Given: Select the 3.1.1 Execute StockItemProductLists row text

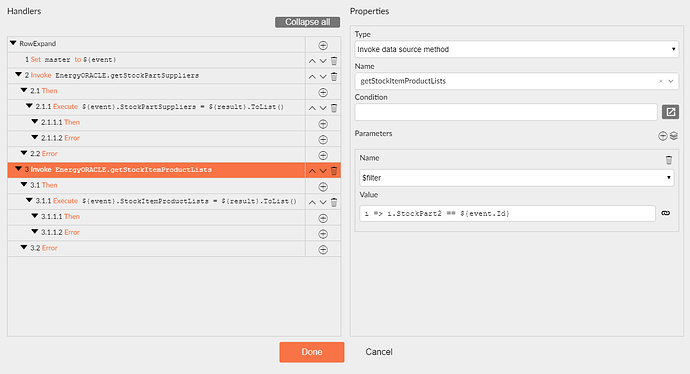Looking at the screenshot, I should pyautogui.click(x=166, y=201).
